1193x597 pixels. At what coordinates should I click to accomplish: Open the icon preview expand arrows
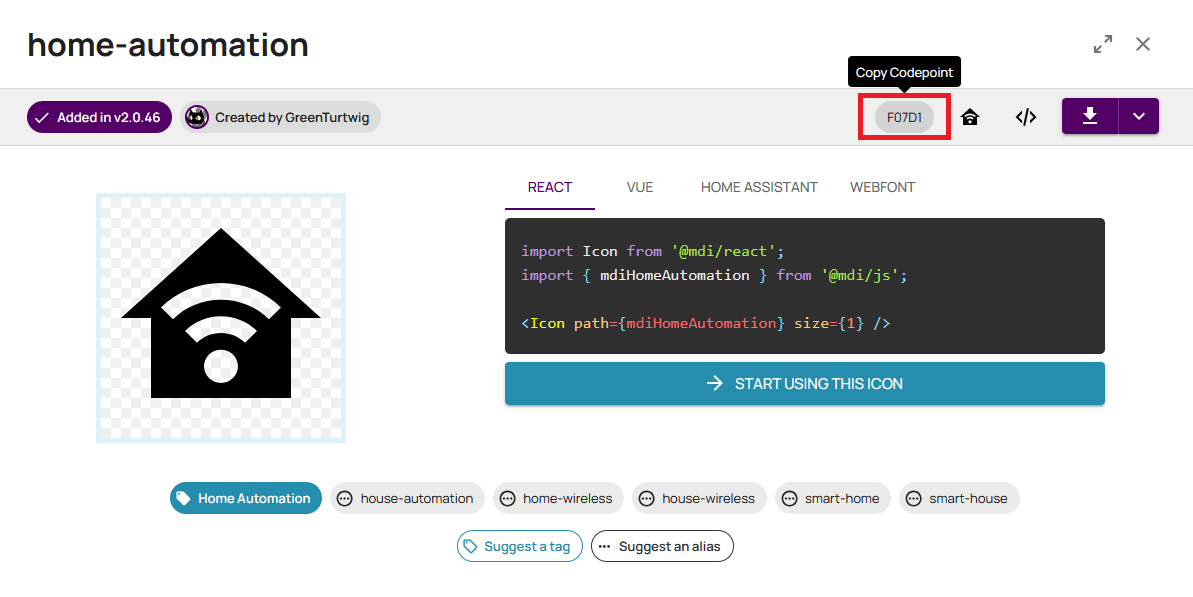[1102, 44]
